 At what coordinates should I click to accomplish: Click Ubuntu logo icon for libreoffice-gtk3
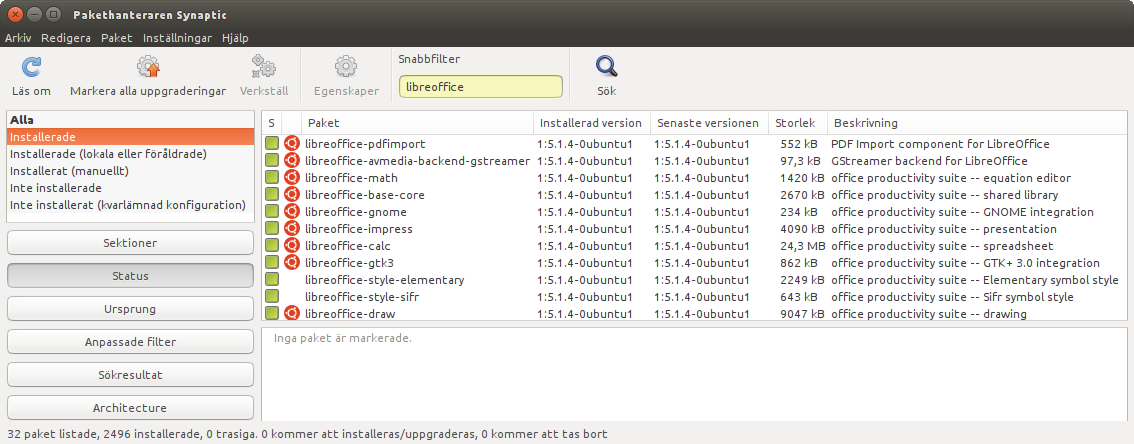click(x=291, y=262)
